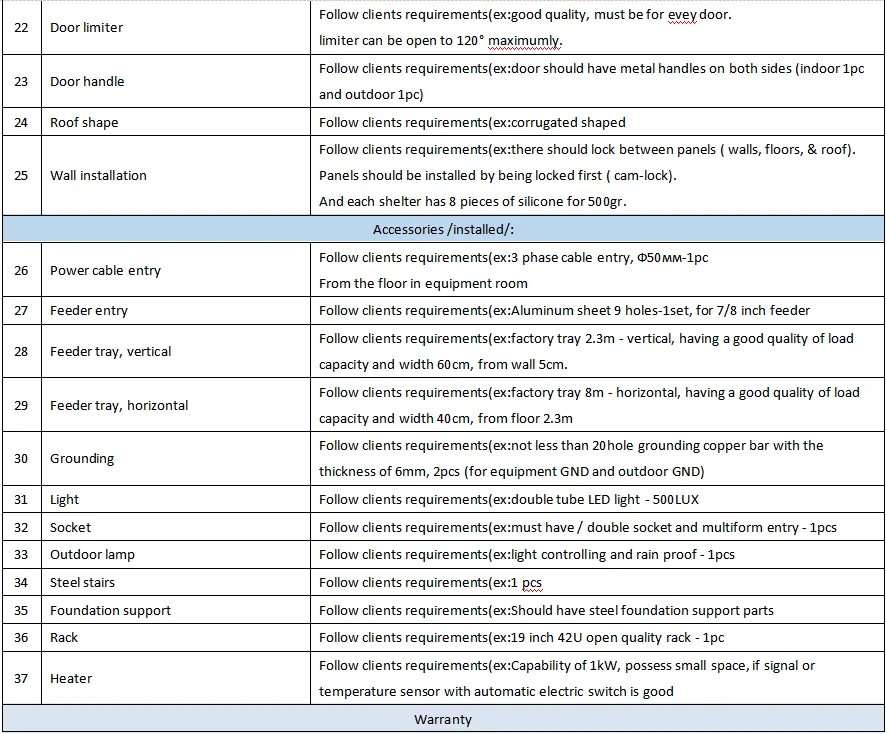Click the 'steel foundation support parts' description
This screenshot has width=887, height=734.
681,610
